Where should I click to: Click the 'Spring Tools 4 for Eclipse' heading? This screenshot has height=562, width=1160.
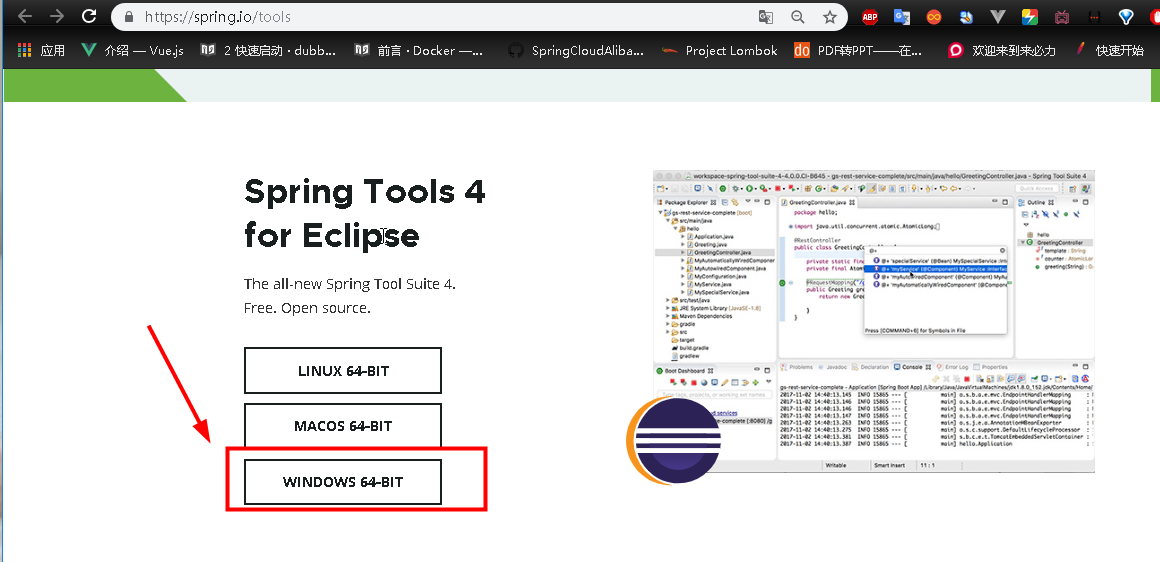pyautogui.click(x=365, y=214)
